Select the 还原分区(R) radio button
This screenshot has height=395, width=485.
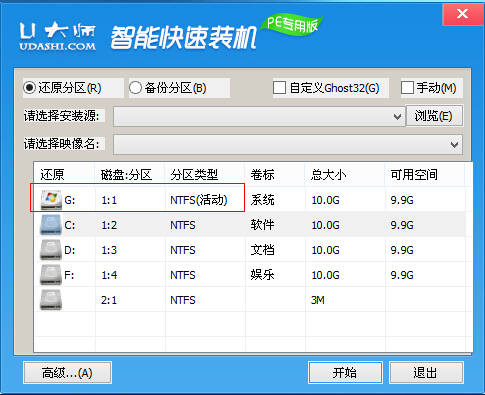click(29, 88)
